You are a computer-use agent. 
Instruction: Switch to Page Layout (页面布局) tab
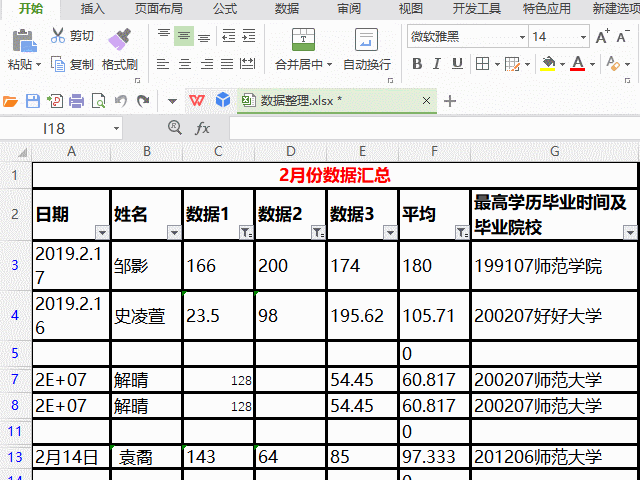(159, 9)
